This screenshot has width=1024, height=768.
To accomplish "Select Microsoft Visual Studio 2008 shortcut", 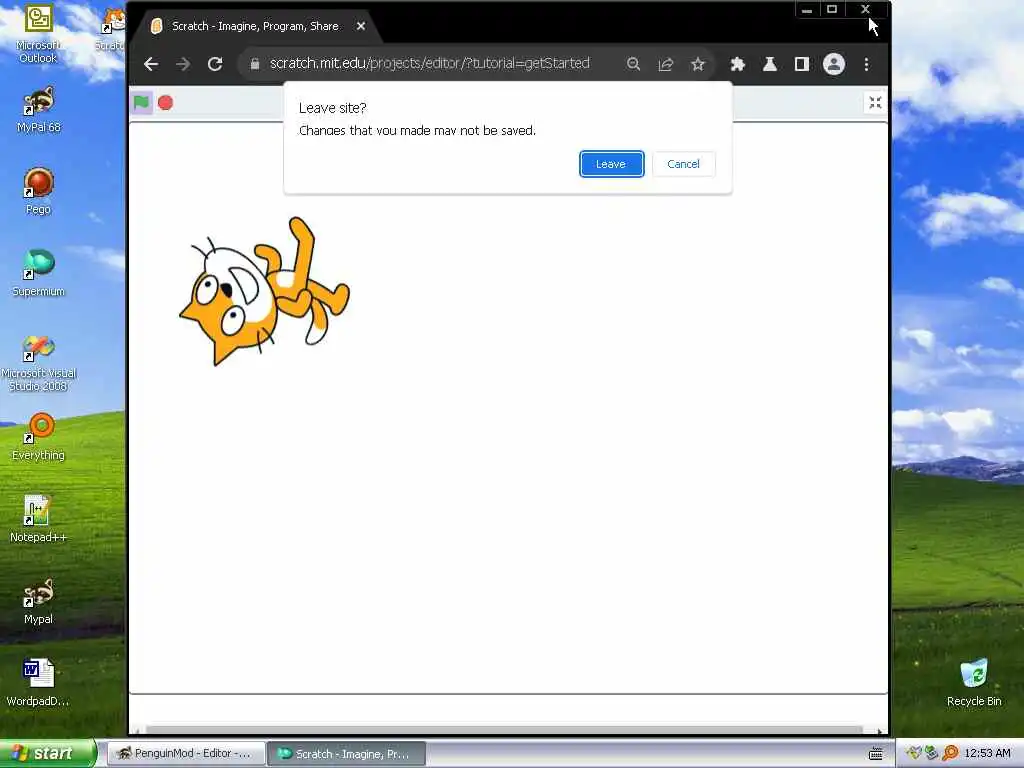I will point(39,363).
